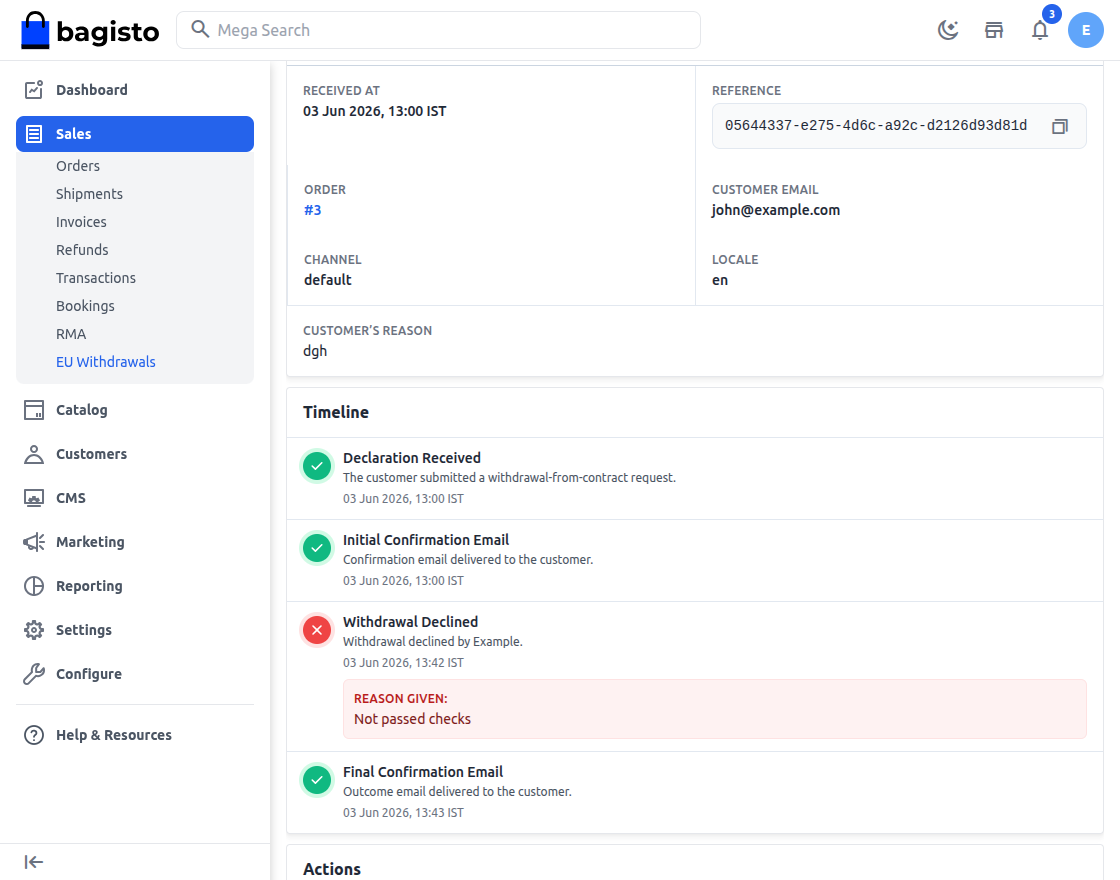Copy the reference ID
This screenshot has height=880, width=1120.
coord(1059,126)
